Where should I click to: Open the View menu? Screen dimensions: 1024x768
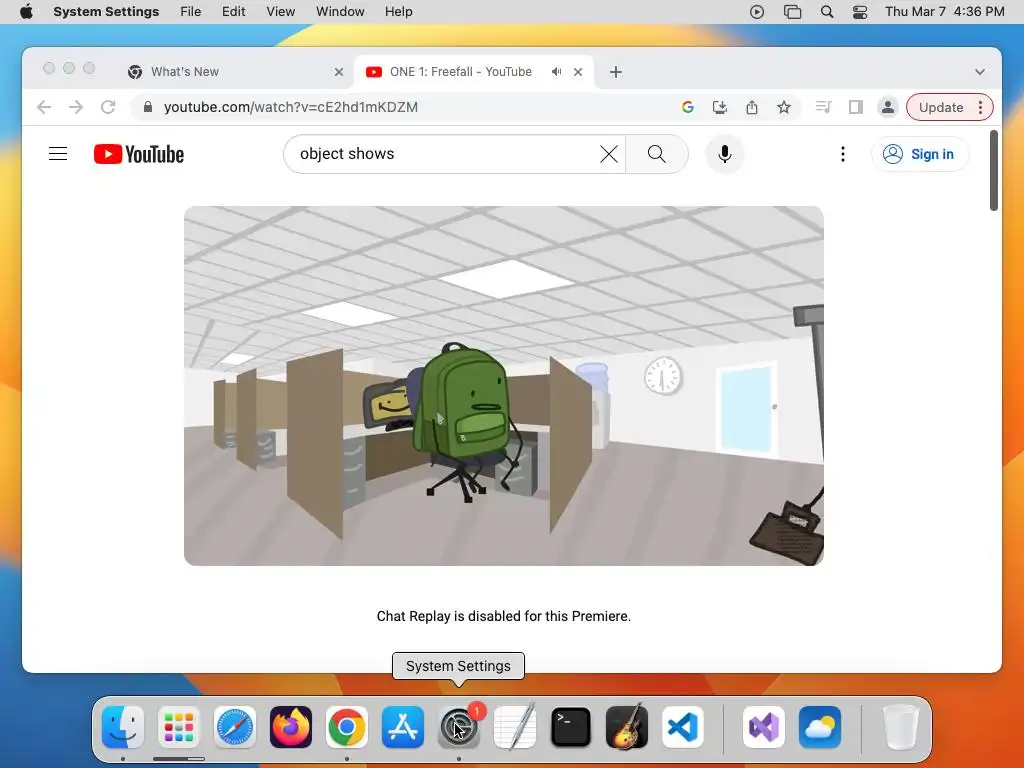[281, 12]
